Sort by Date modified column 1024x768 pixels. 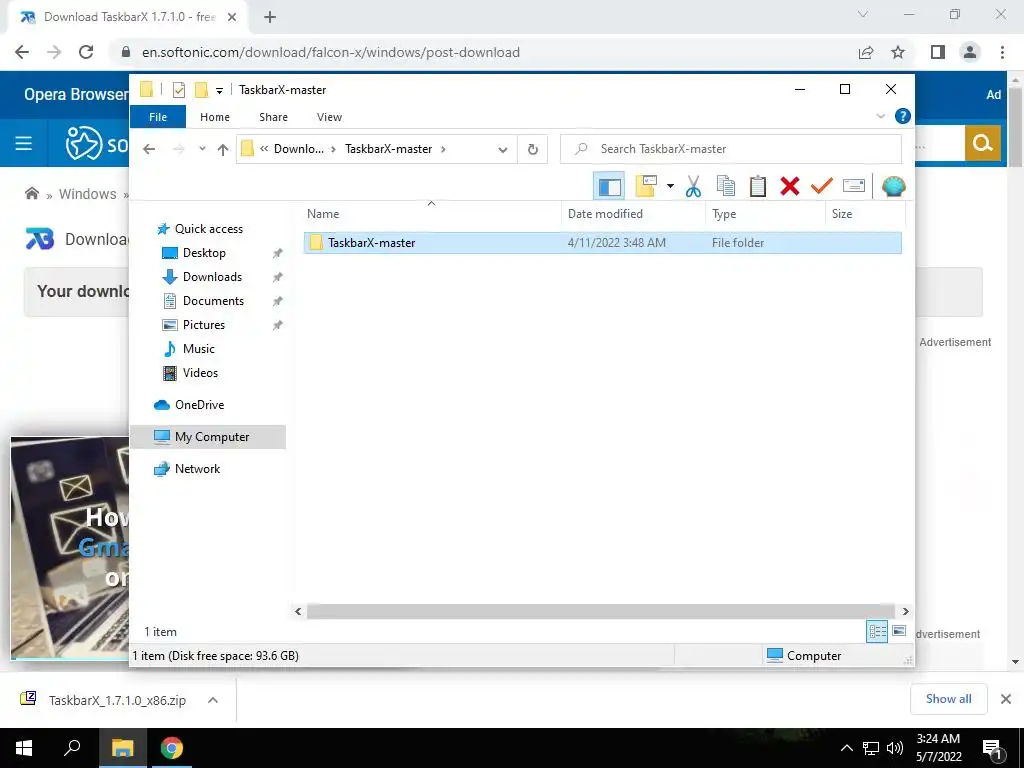point(633,214)
